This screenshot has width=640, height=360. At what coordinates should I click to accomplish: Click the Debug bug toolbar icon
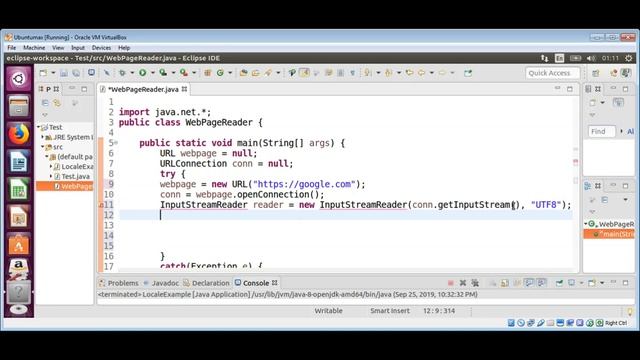[122, 73]
